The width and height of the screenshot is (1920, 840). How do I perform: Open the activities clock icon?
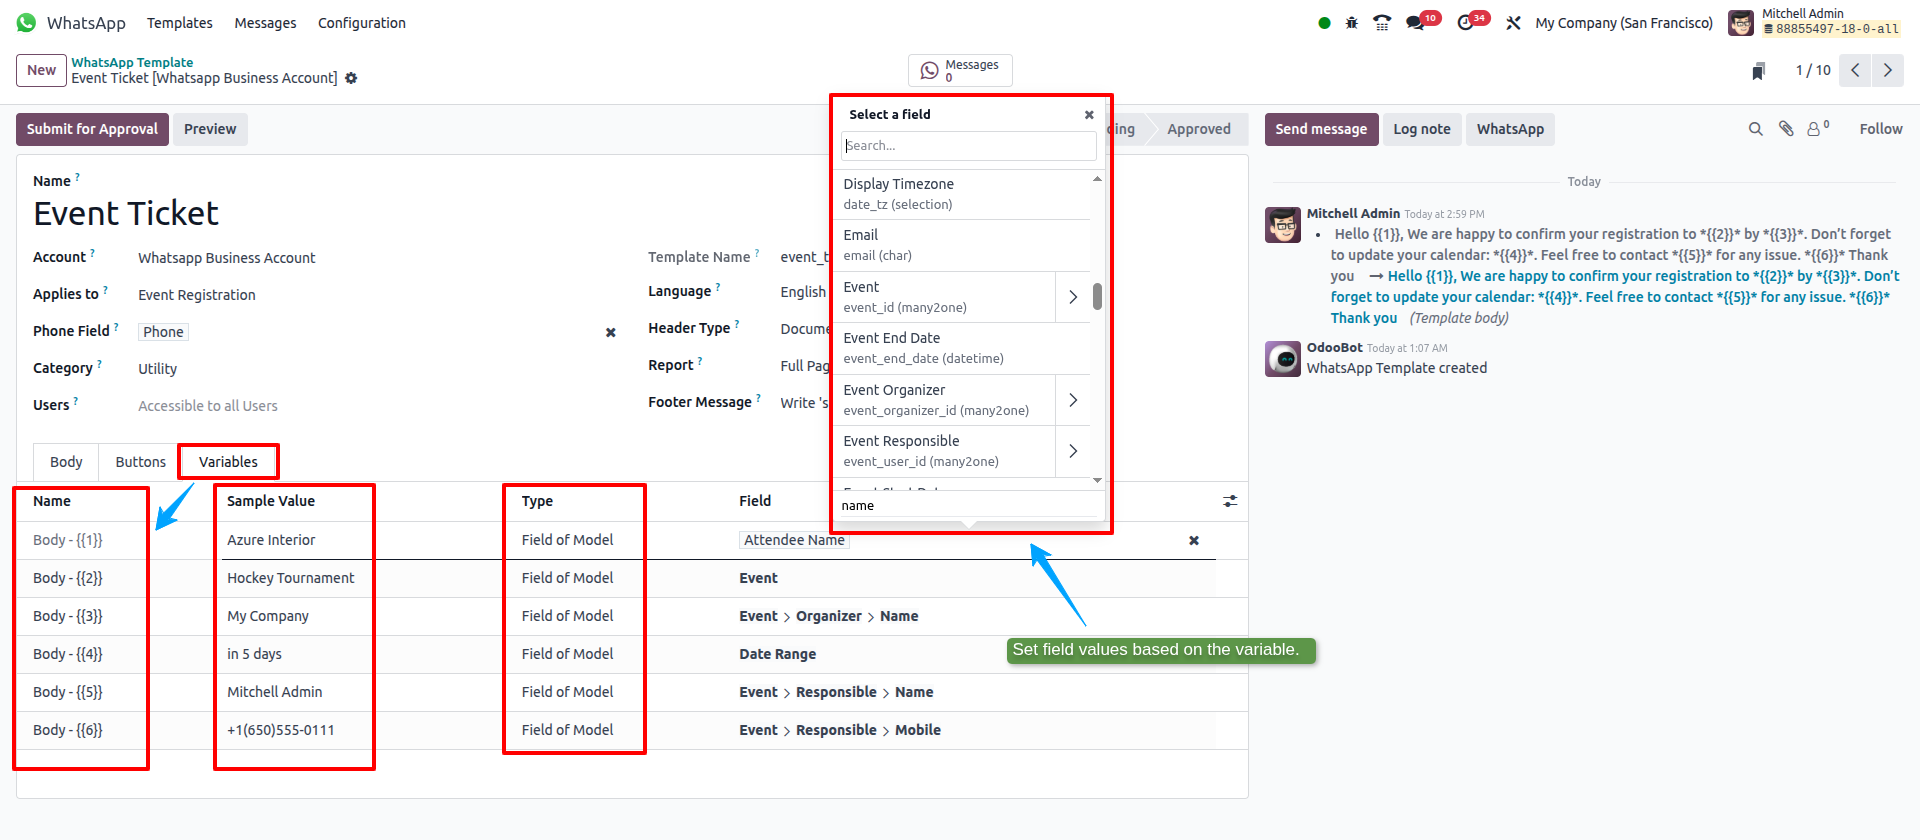point(1466,23)
